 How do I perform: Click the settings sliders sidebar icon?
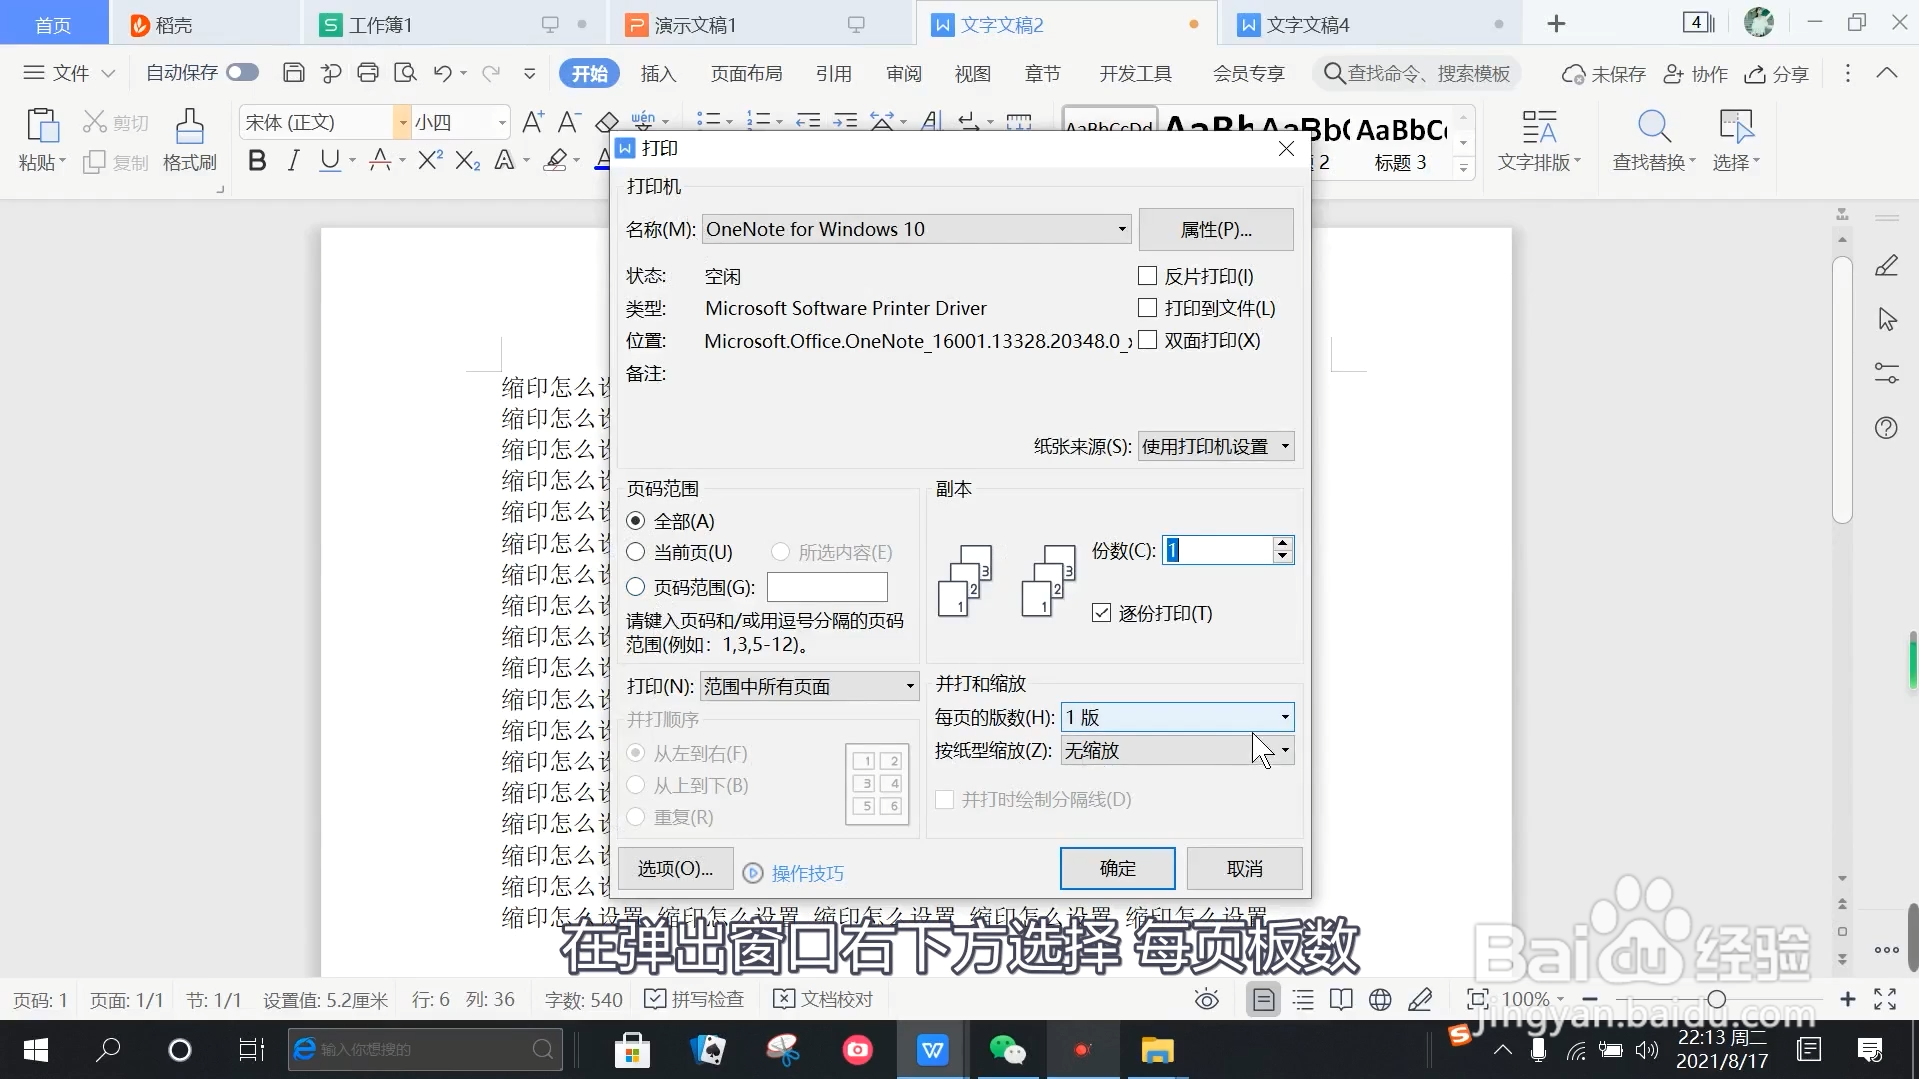tap(1886, 373)
